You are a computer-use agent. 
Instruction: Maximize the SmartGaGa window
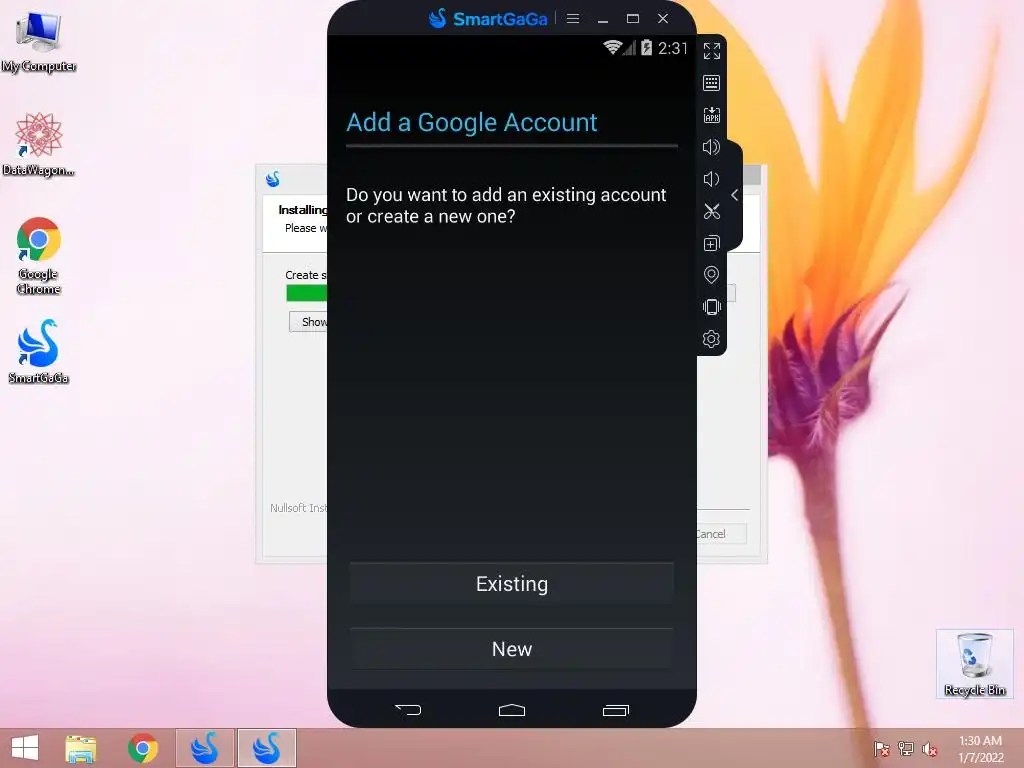tap(633, 18)
